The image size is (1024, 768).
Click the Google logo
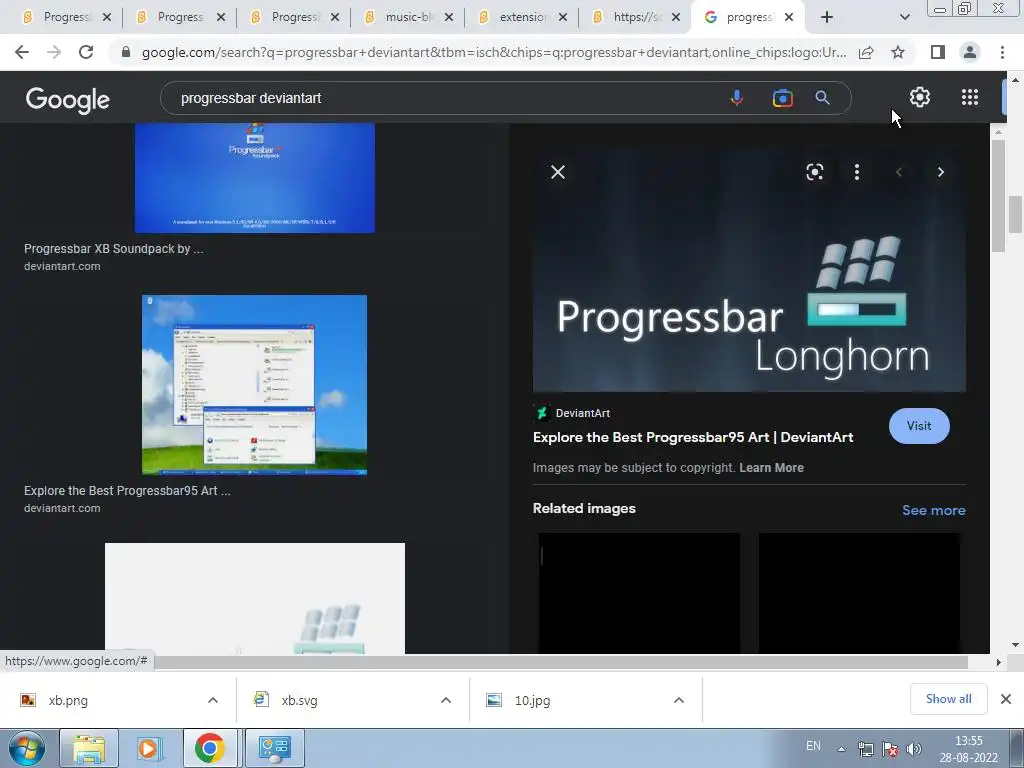[67, 100]
